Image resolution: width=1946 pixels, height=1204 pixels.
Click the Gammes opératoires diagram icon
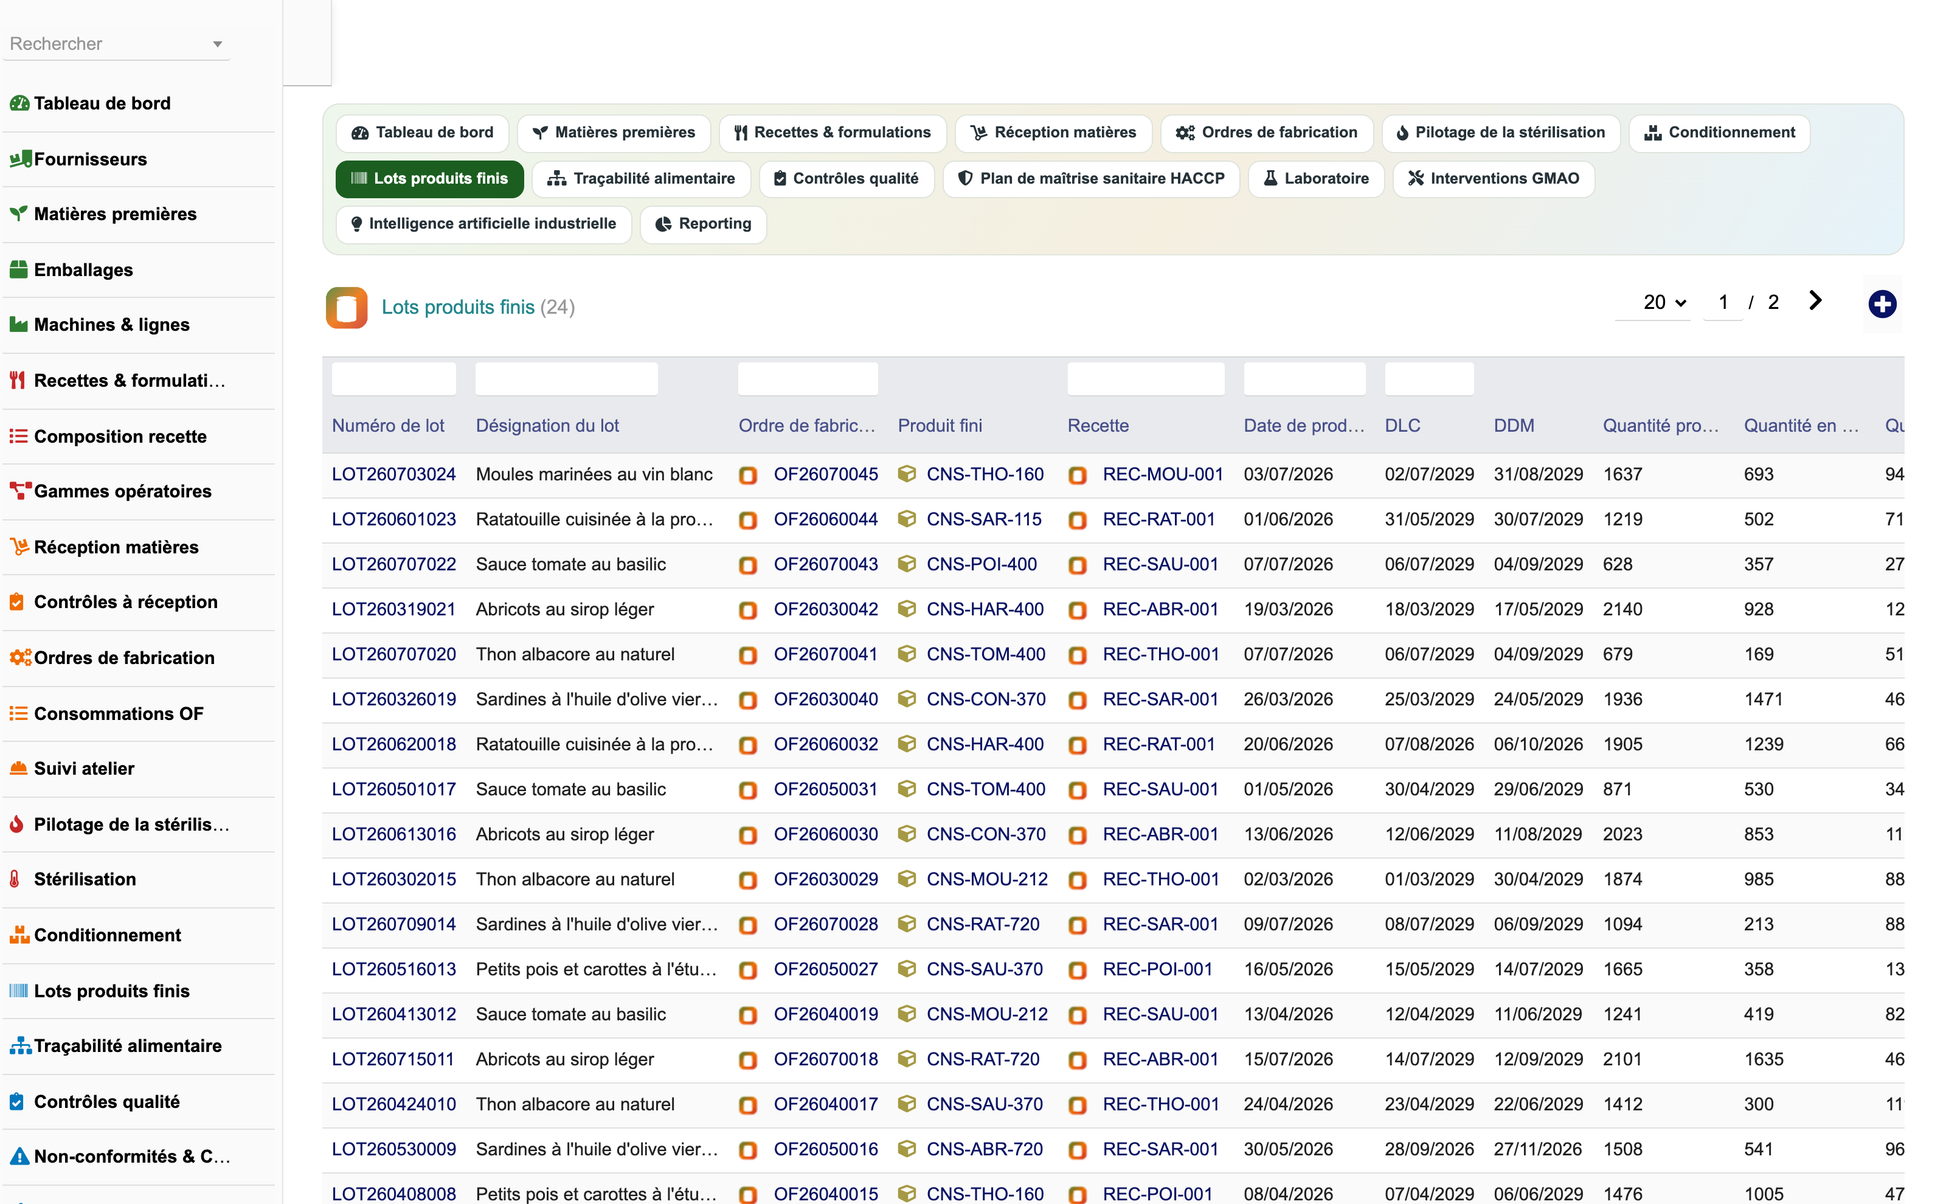tap(19, 492)
